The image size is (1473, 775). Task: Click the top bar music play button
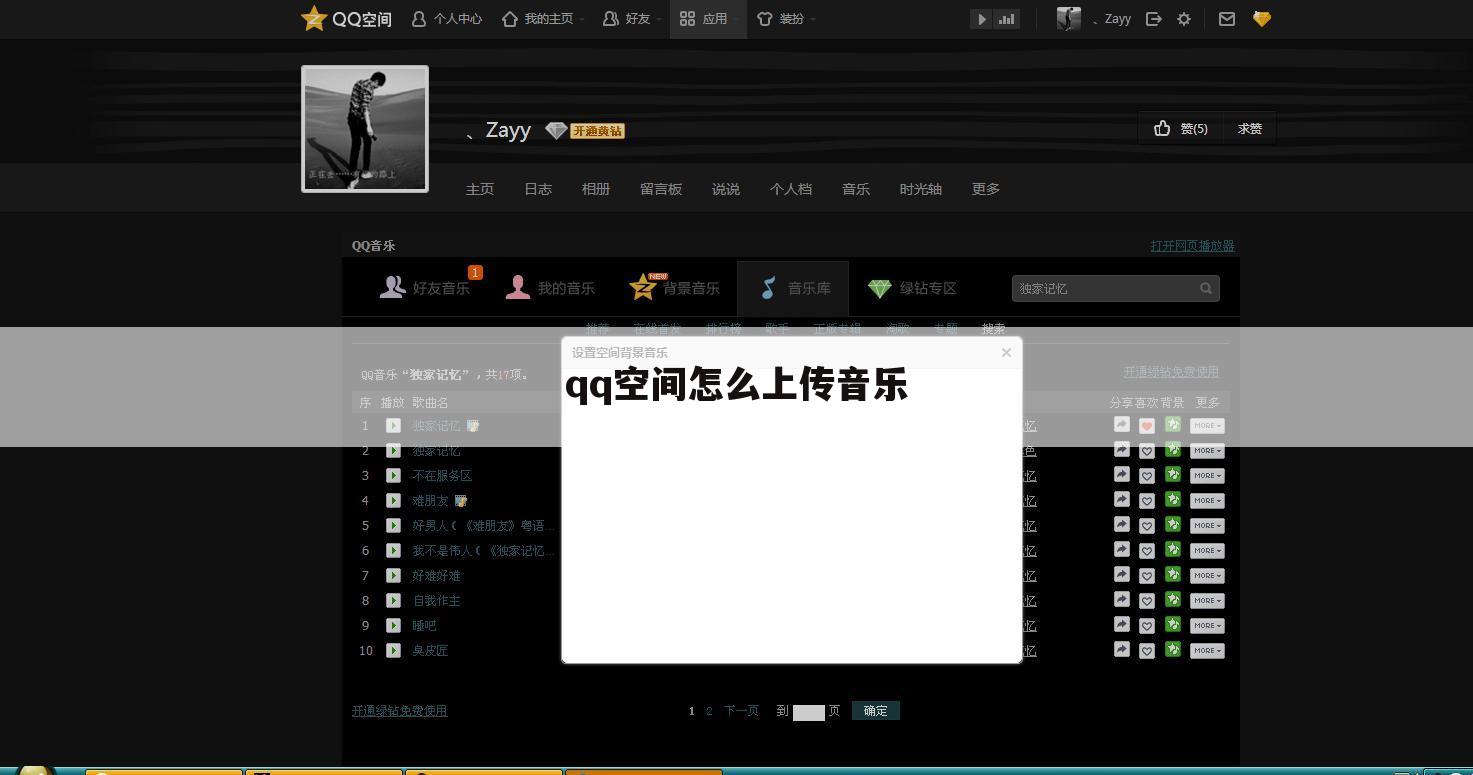[981, 19]
